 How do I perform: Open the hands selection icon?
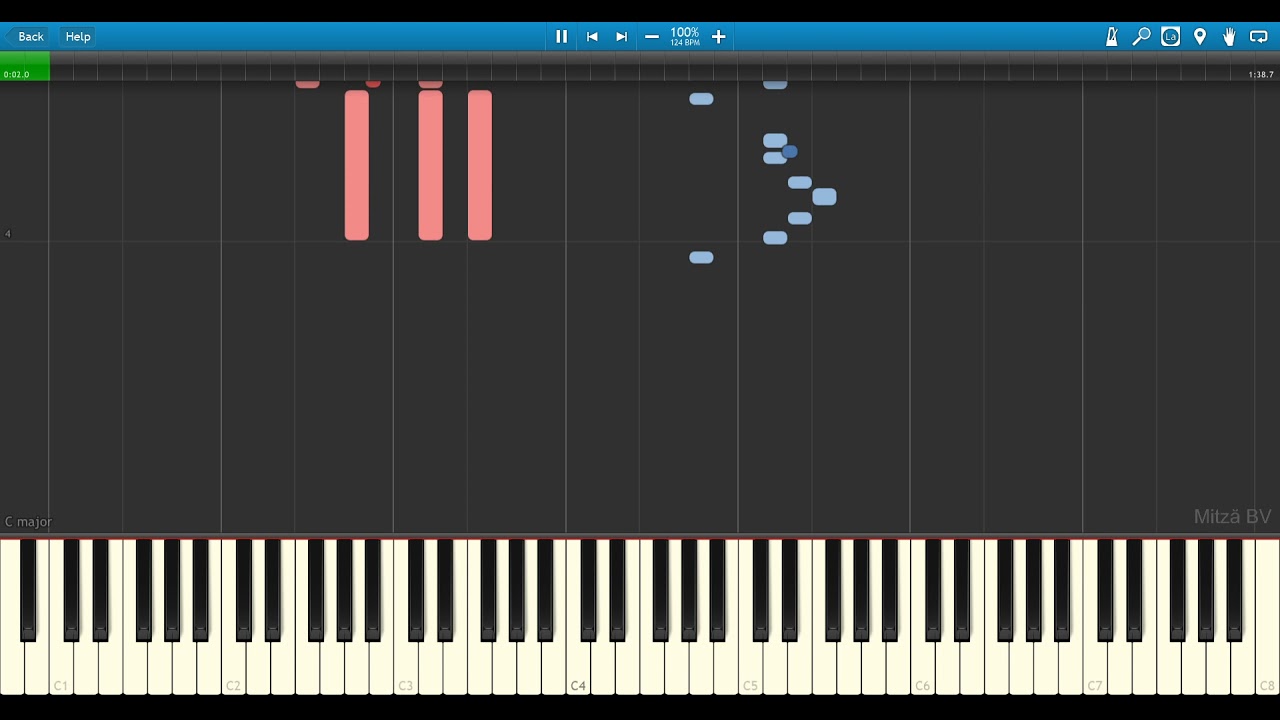[x=1229, y=37]
